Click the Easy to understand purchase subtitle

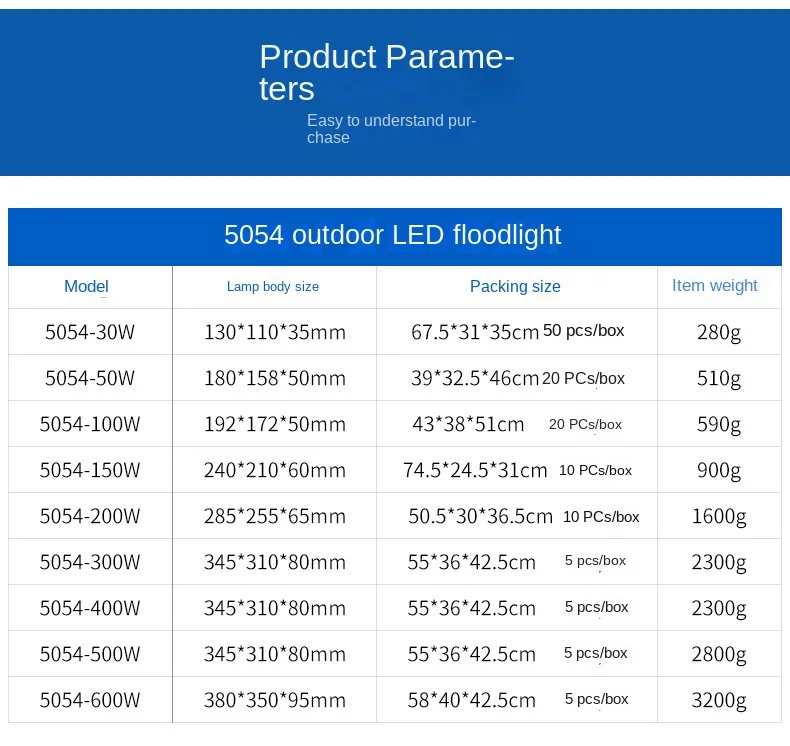click(x=391, y=129)
